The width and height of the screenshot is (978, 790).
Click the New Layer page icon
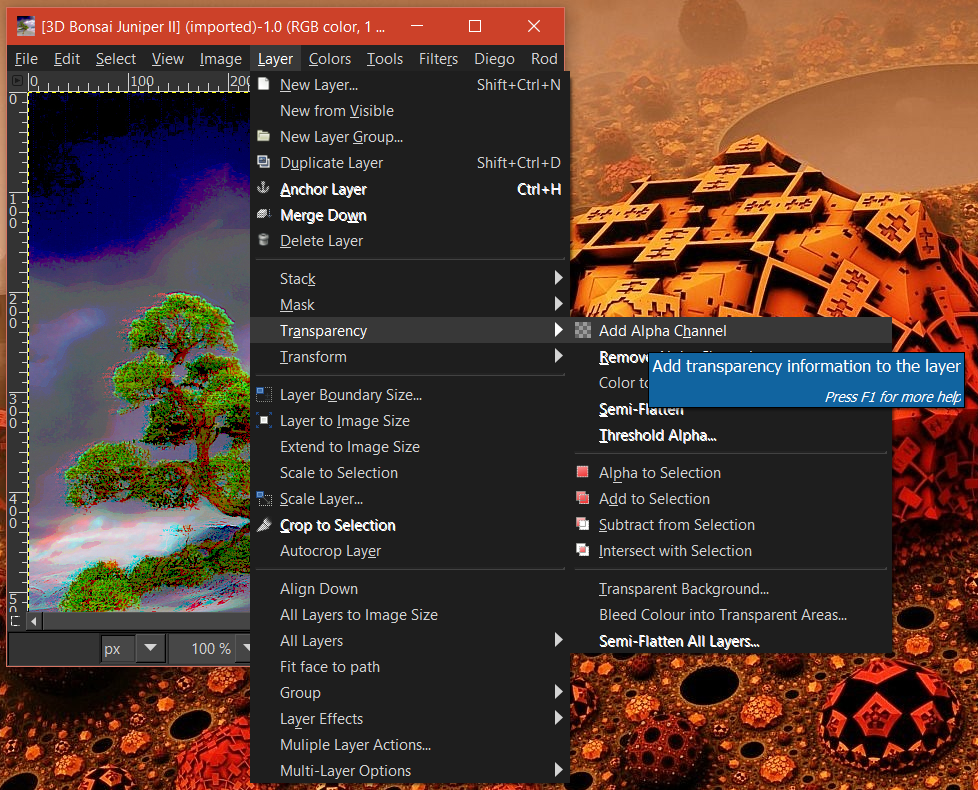pyautogui.click(x=264, y=84)
